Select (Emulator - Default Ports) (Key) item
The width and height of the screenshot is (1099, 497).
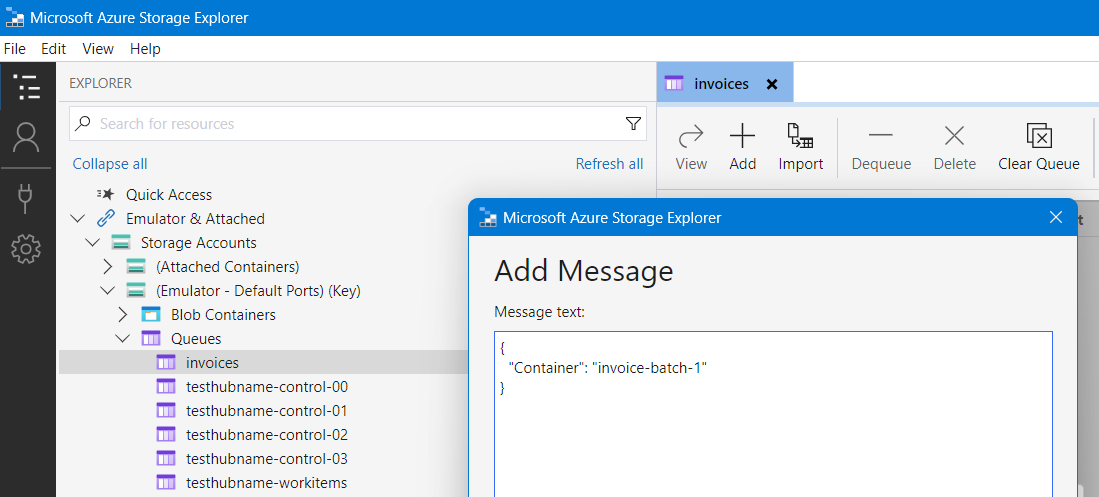259,291
